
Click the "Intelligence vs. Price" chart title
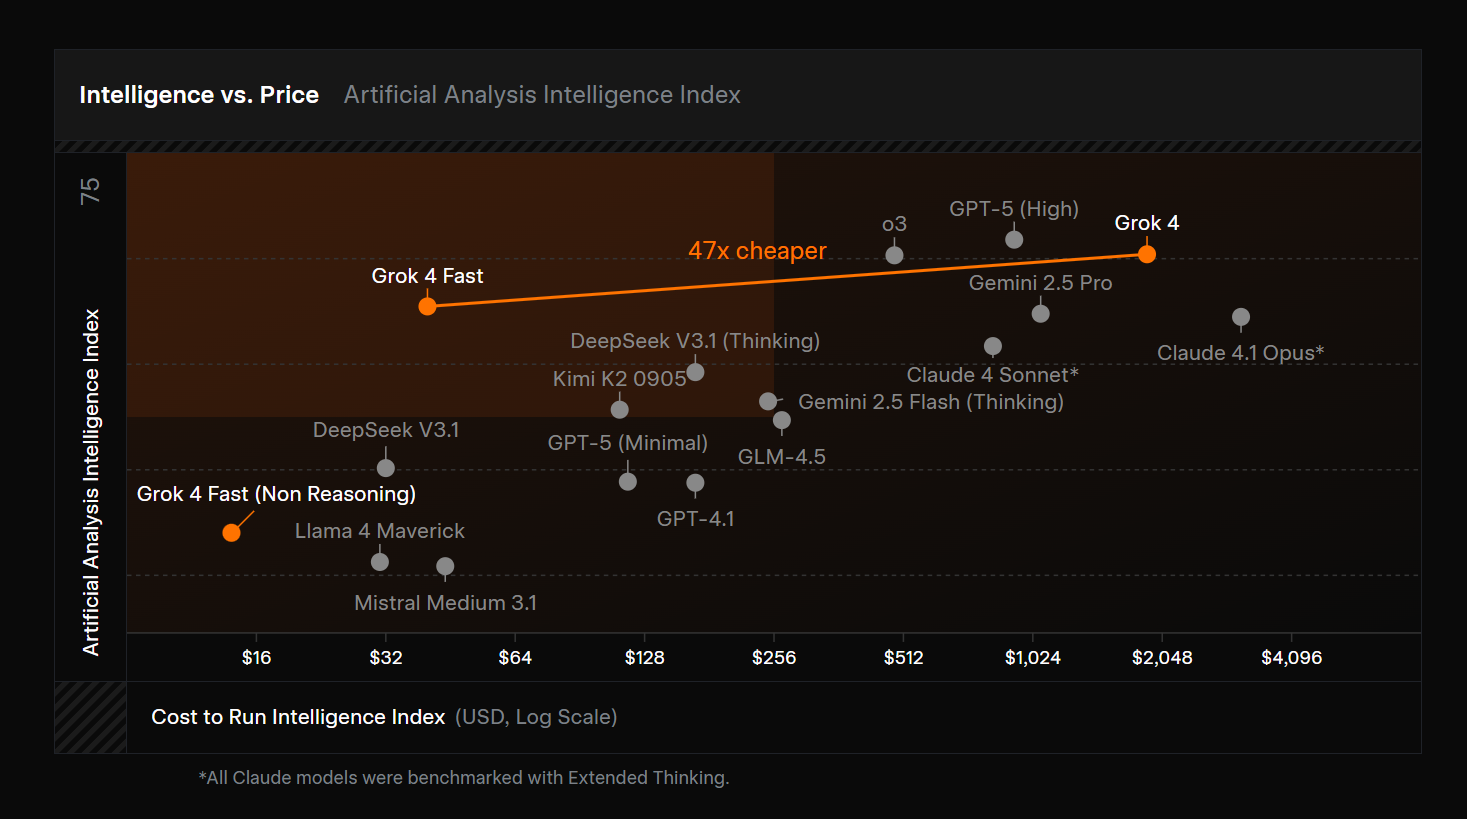tap(199, 95)
